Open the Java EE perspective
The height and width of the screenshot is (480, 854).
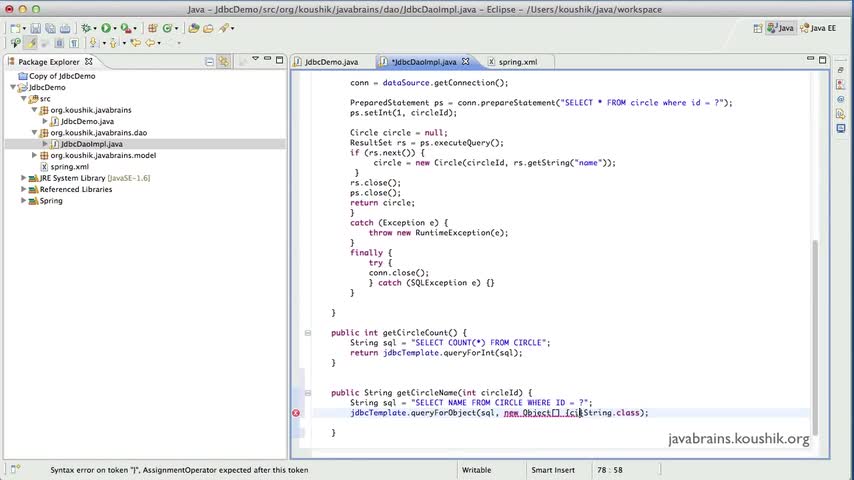coord(819,28)
